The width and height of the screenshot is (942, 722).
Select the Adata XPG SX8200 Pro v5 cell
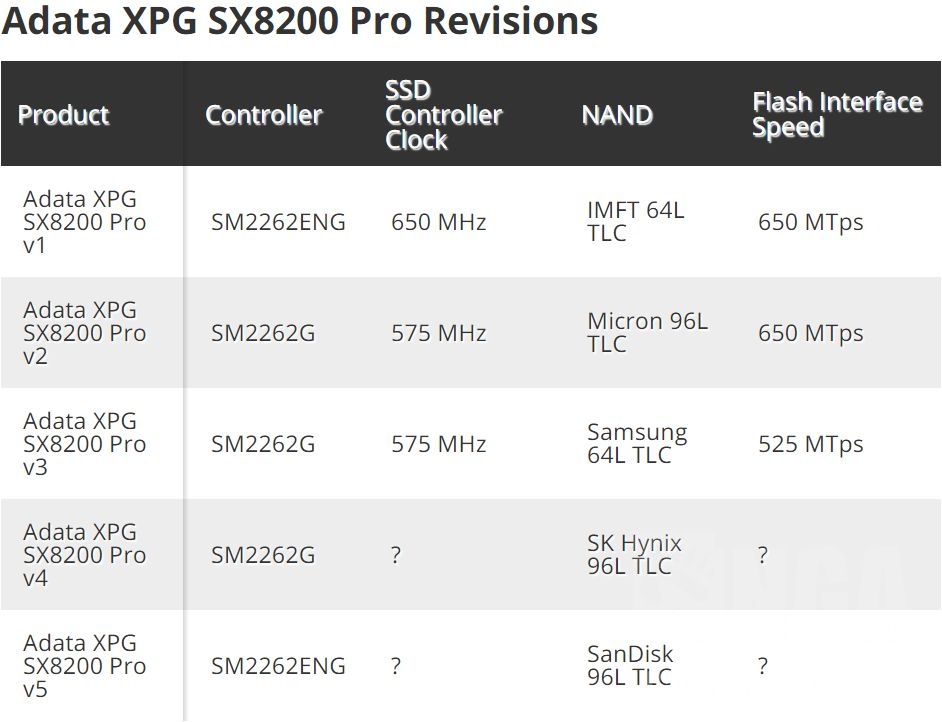click(x=84, y=666)
